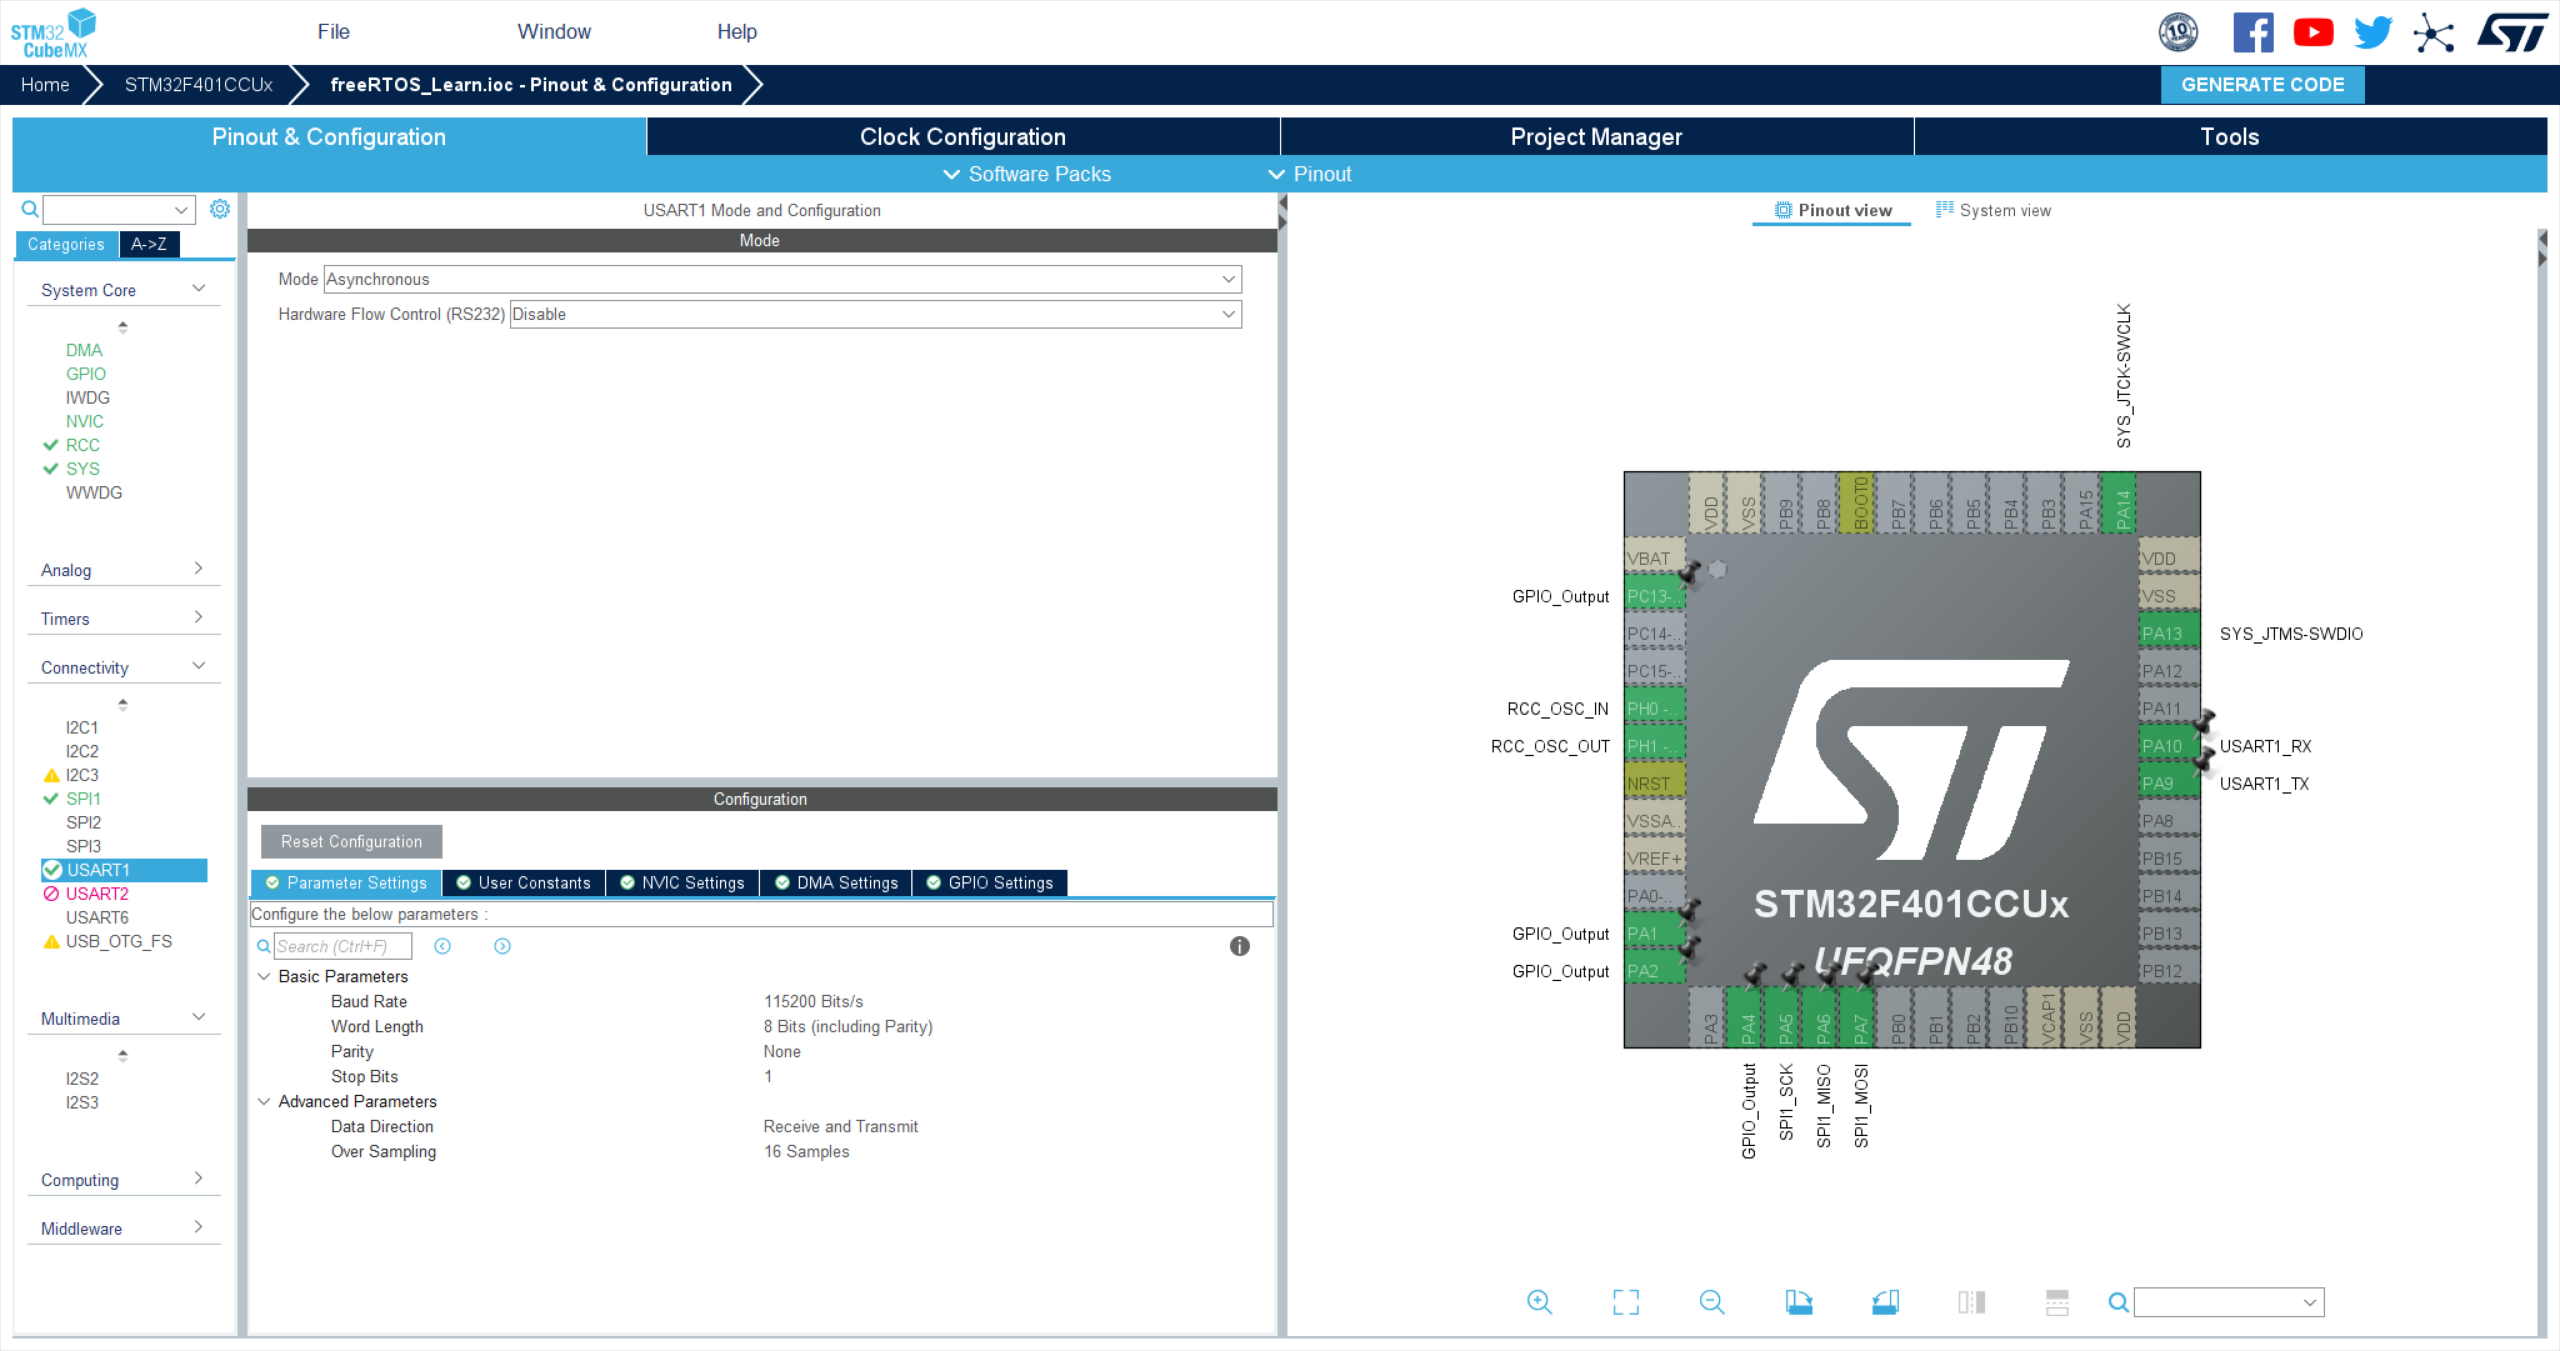The image size is (2560, 1351).
Task: Select RCC in System Core list
Action: pyautogui.click(x=82, y=445)
